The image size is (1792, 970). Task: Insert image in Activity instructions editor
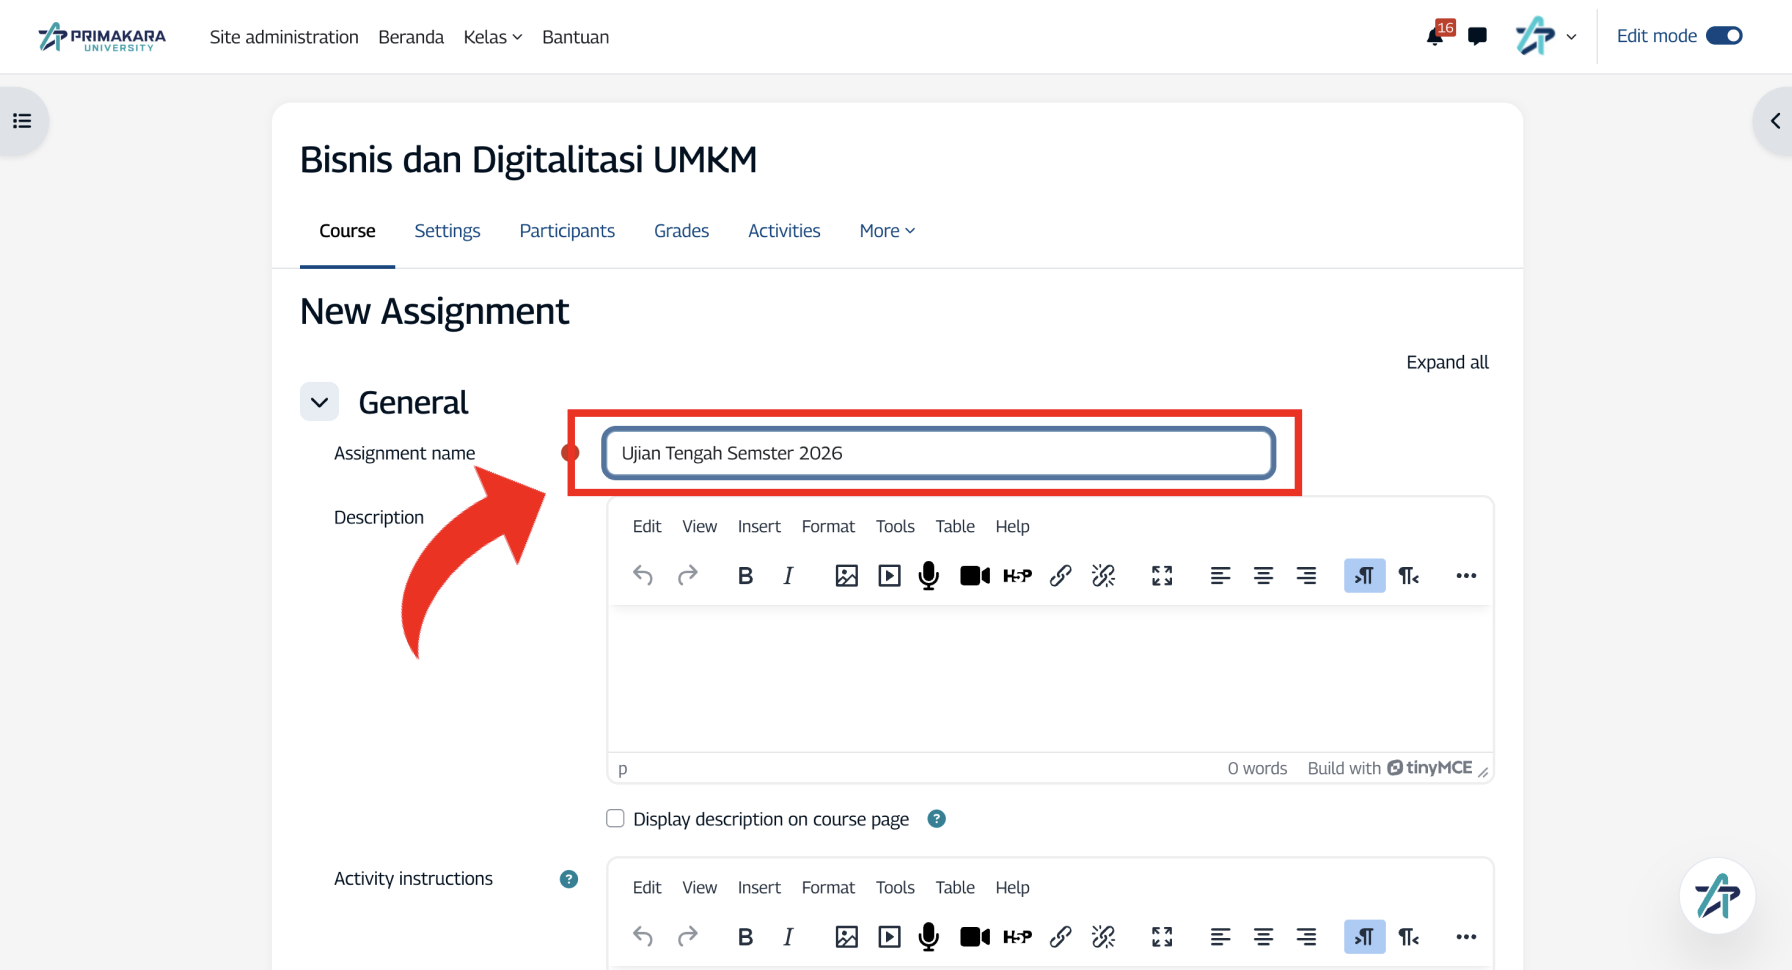click(846, 936)
